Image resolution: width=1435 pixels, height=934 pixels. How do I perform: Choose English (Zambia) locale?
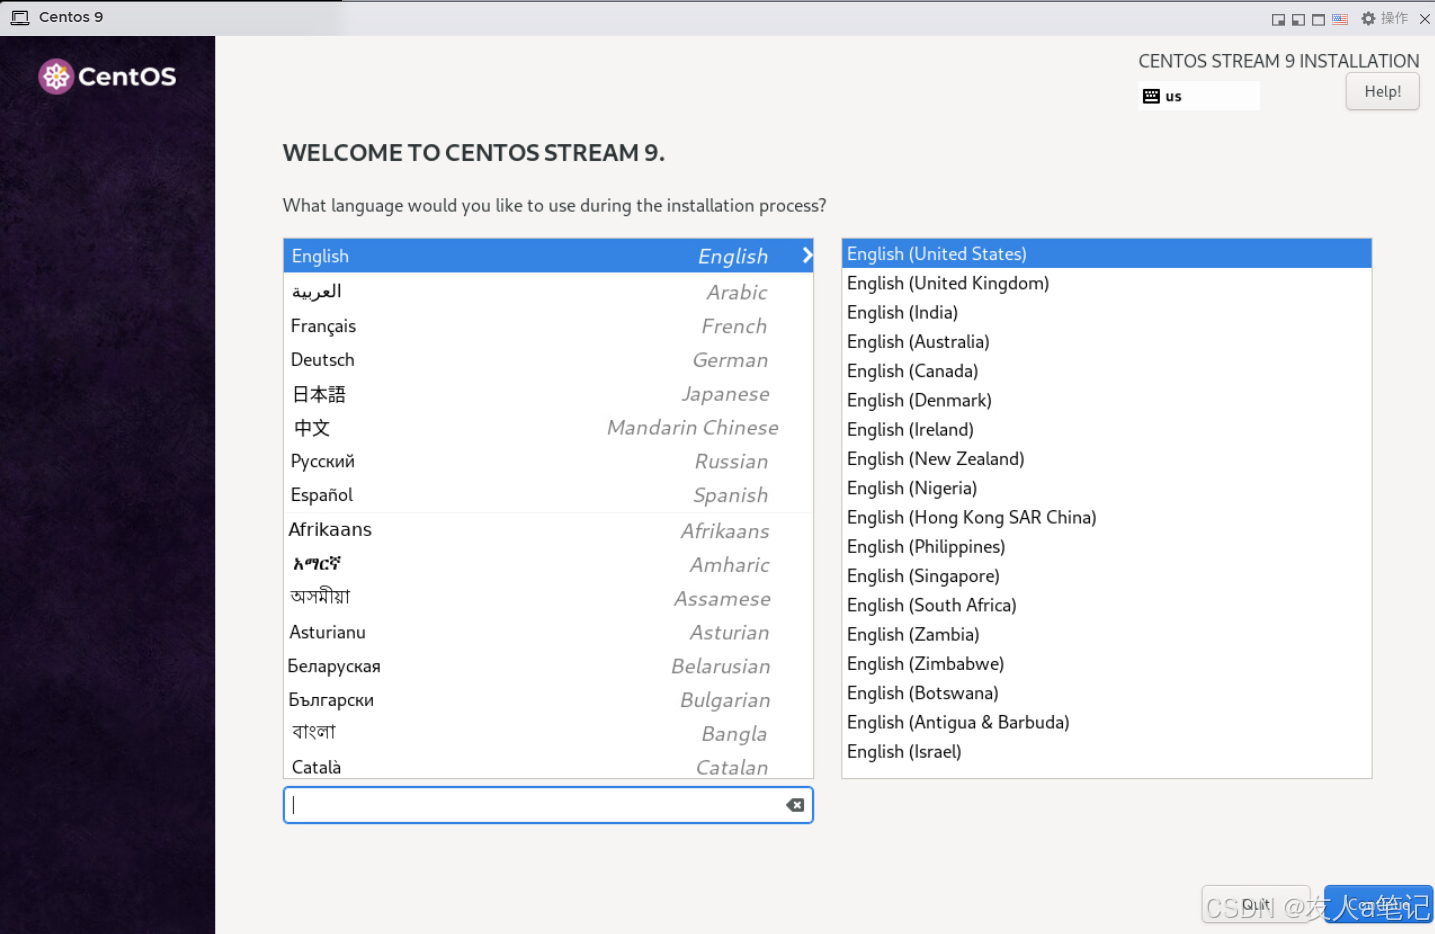[1106, 634]
